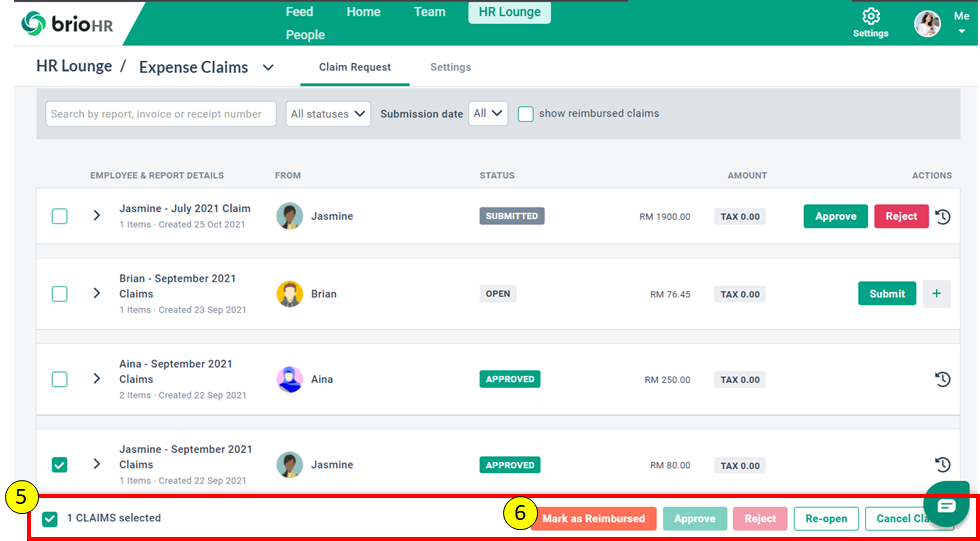This screenshot has width=980, height=541.
Task: Expand Jasmine September 2021 Claims row chevron
Action: [96, 464]
